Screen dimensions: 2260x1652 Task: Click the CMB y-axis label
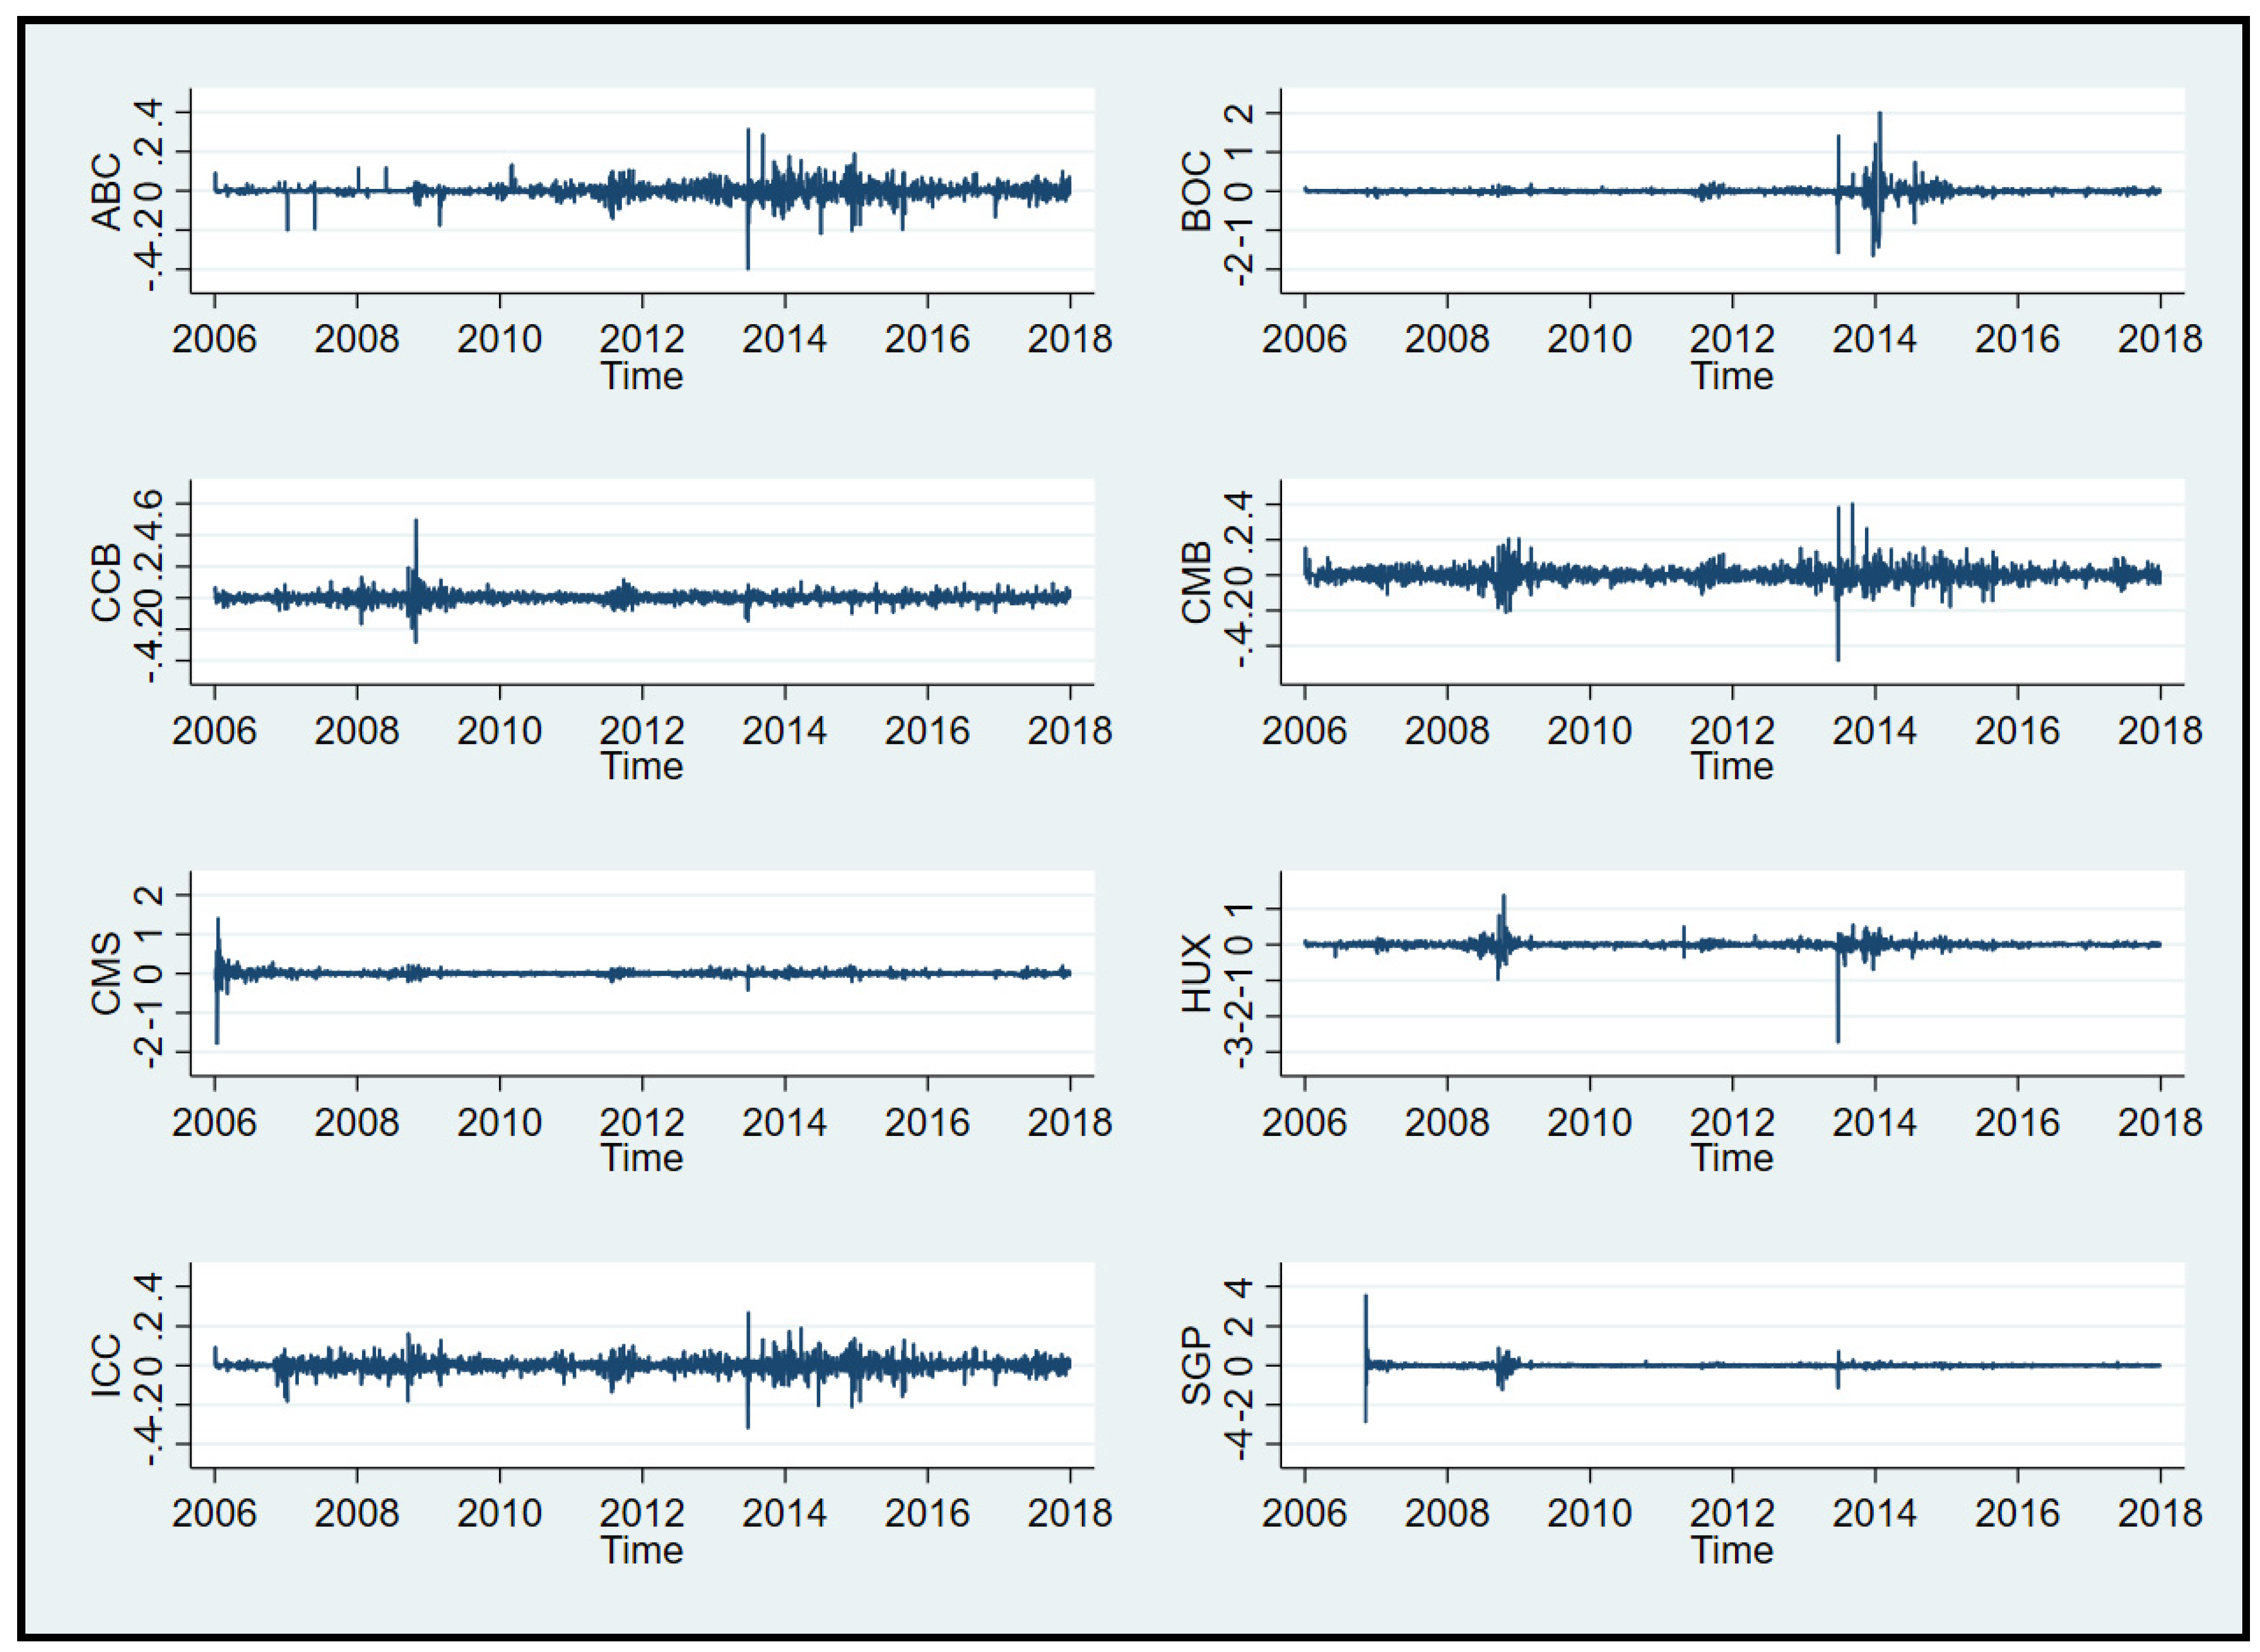[x=1196, y=582]
